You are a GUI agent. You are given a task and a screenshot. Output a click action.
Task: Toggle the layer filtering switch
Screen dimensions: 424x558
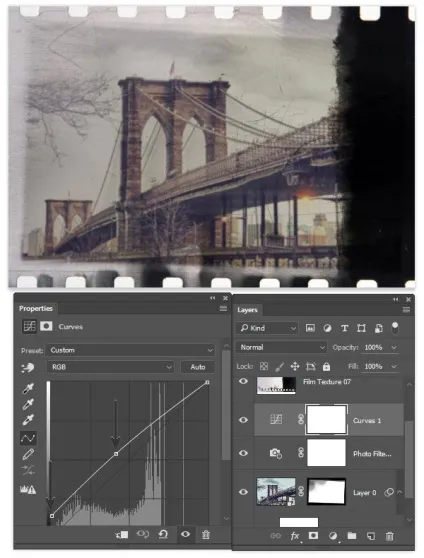[395, 328]
